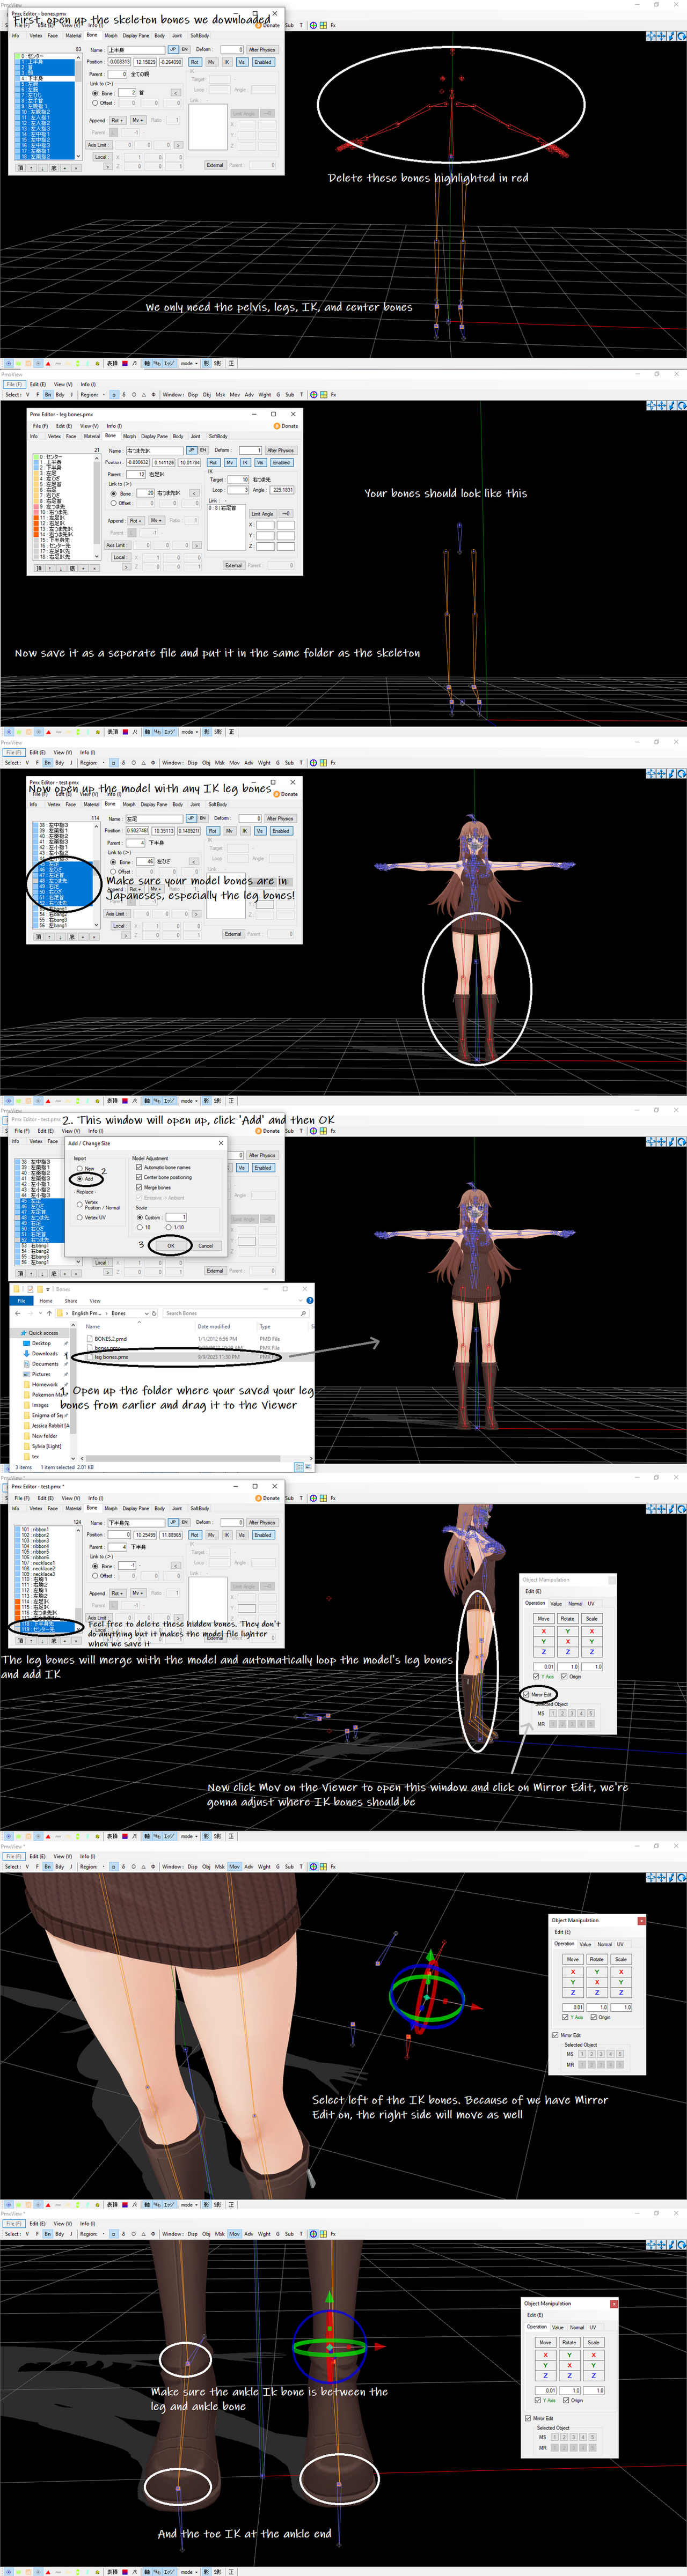Select circle region icon in PmxView toolbar above leg bones.pmx
The height and width of the screenshot is (2576, 687).
(x=133, y=394)
